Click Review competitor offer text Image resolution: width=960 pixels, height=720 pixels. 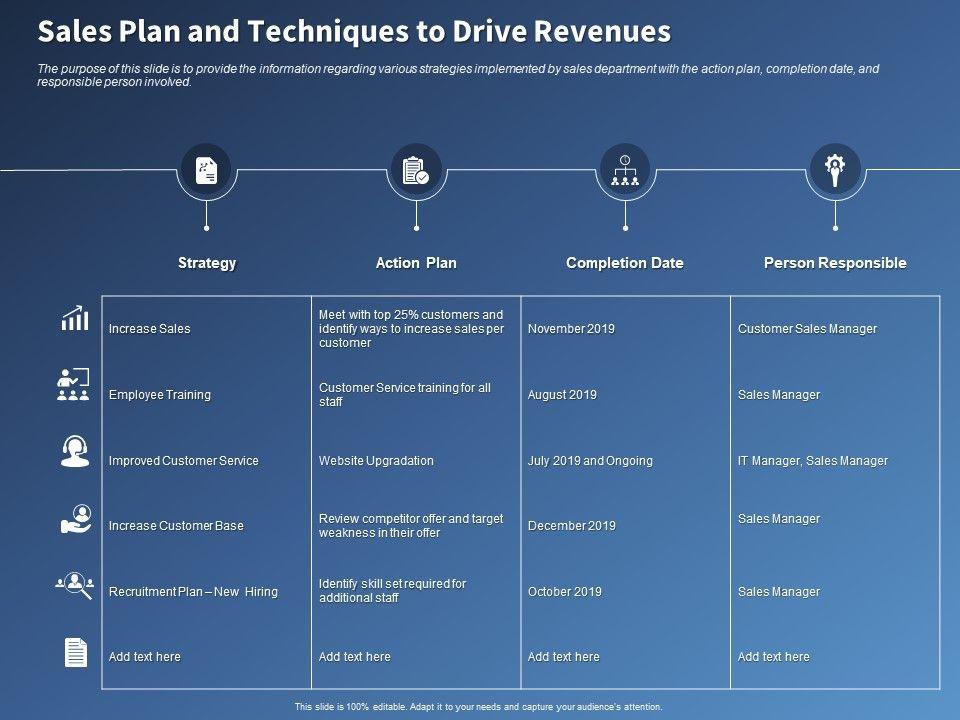[x=411, y=525]
